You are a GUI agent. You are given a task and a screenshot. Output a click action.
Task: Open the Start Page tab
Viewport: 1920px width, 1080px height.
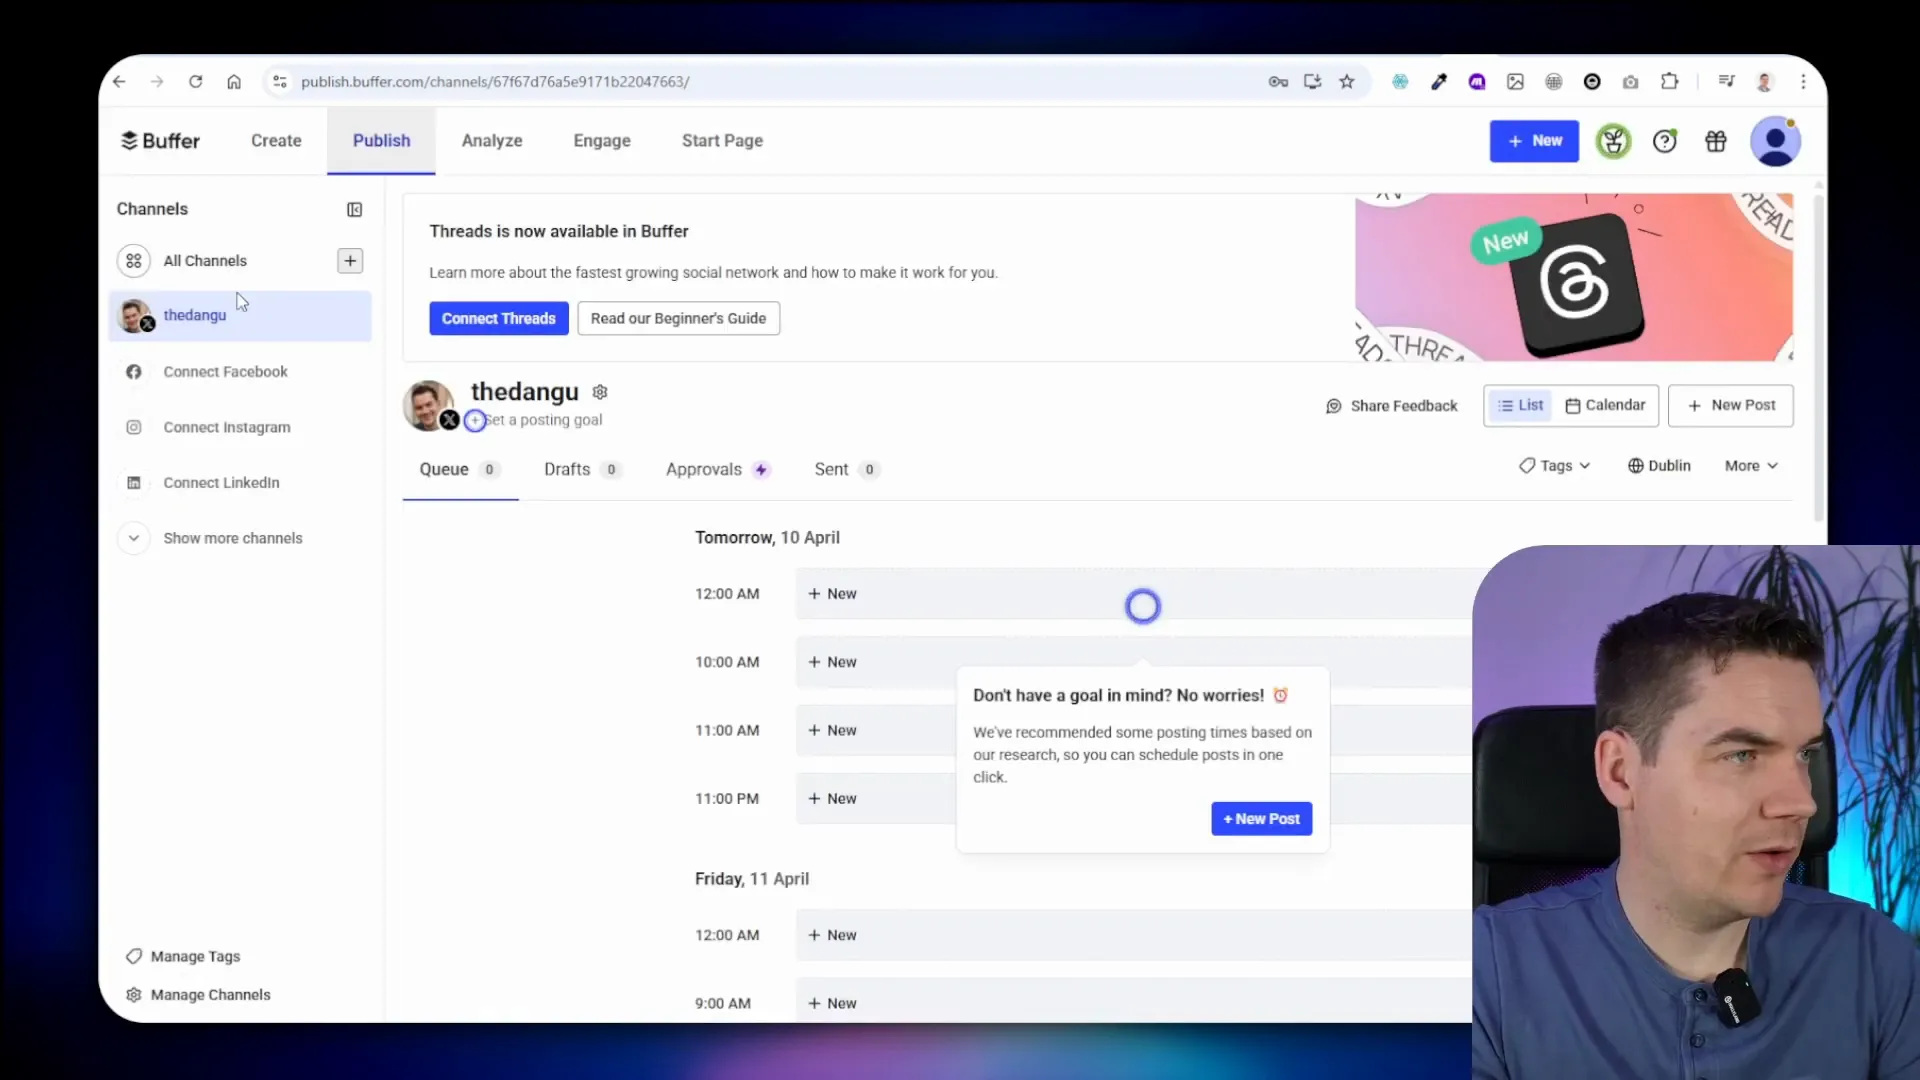pyautogui.click(x=722, y=141)
